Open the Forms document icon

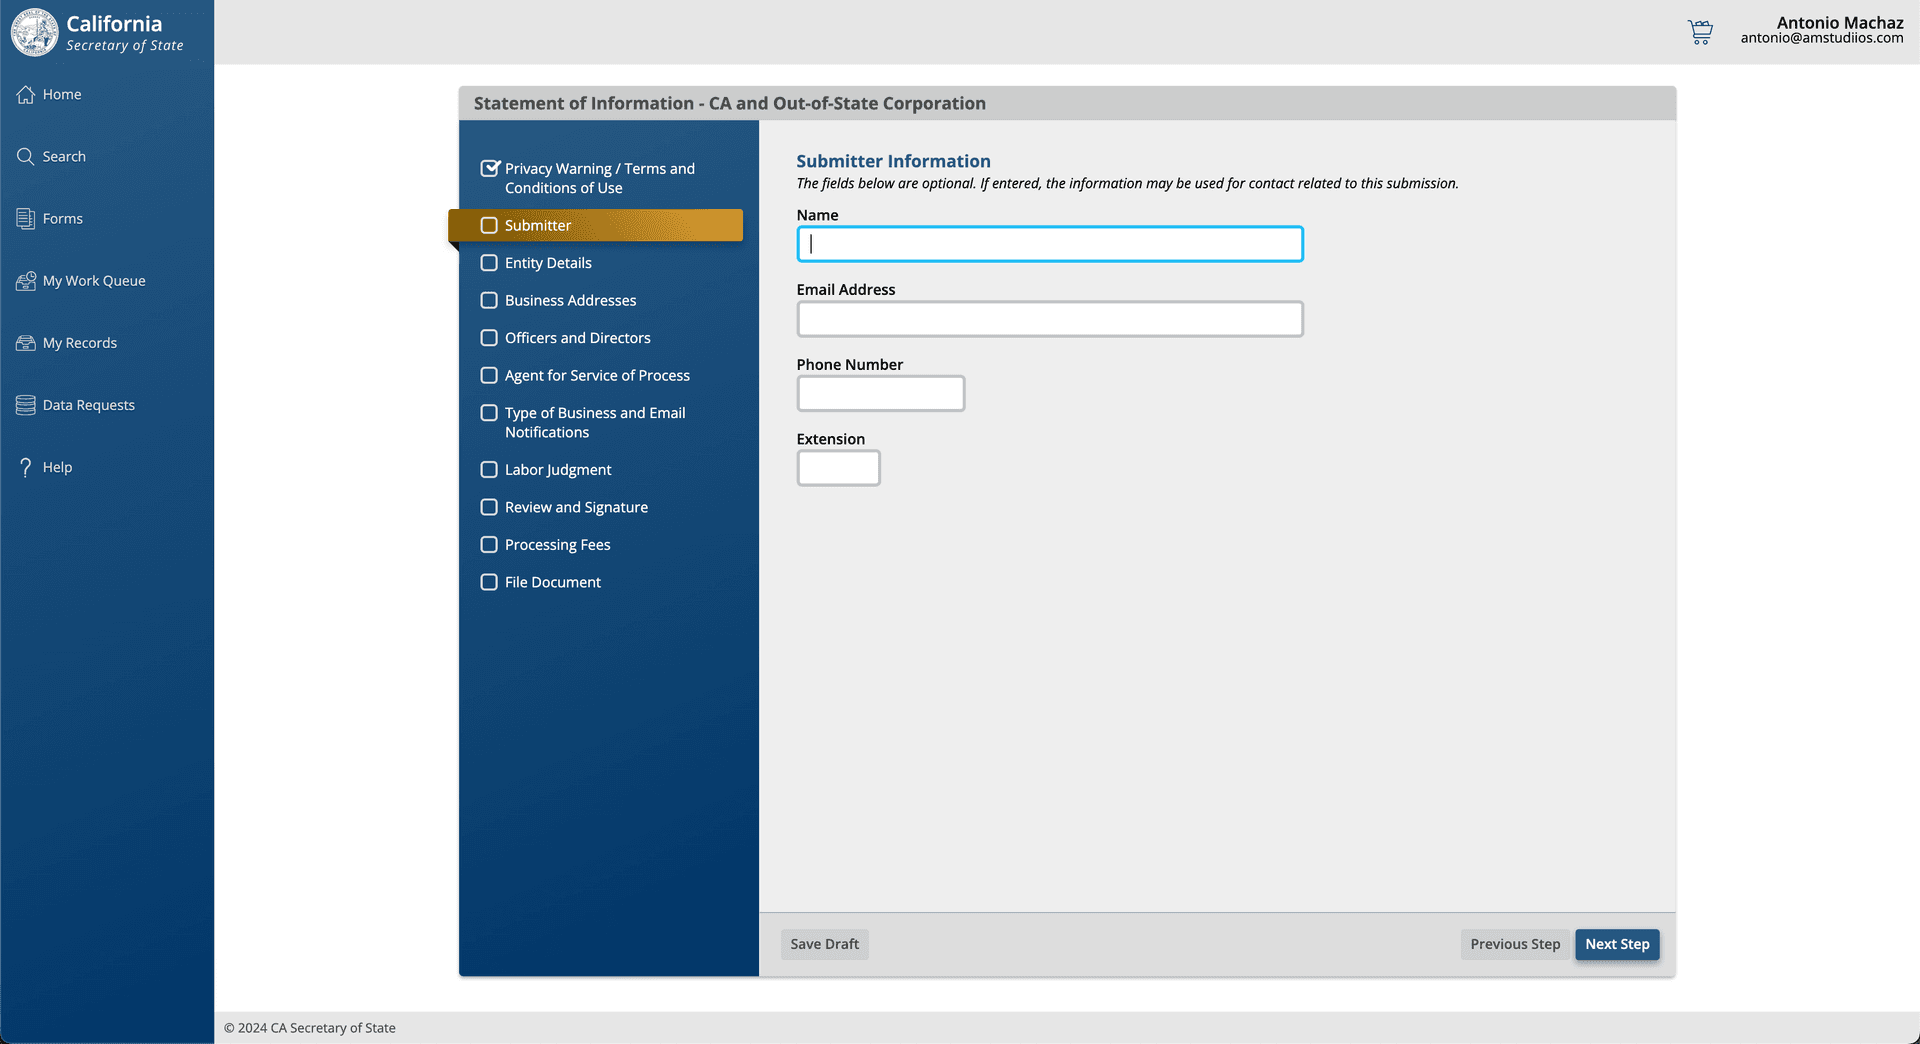pyautogui.click(x=26, y=218)
